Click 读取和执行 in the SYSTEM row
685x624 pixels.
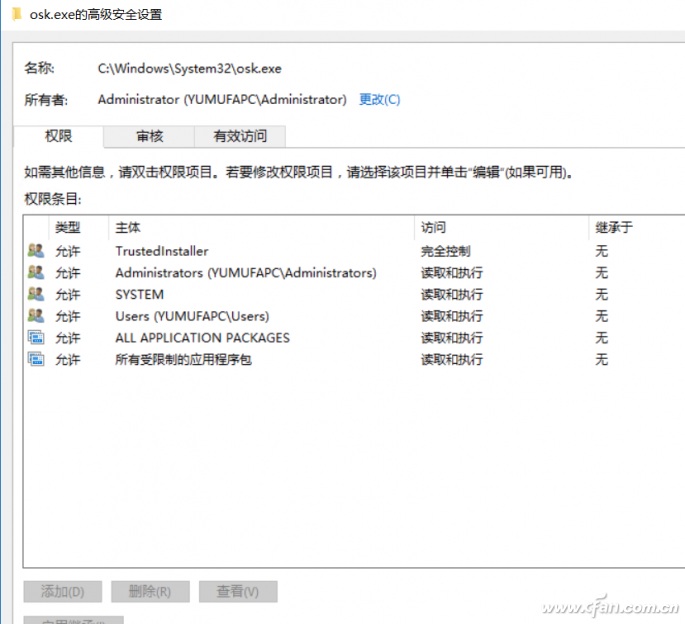pos(452,295)
